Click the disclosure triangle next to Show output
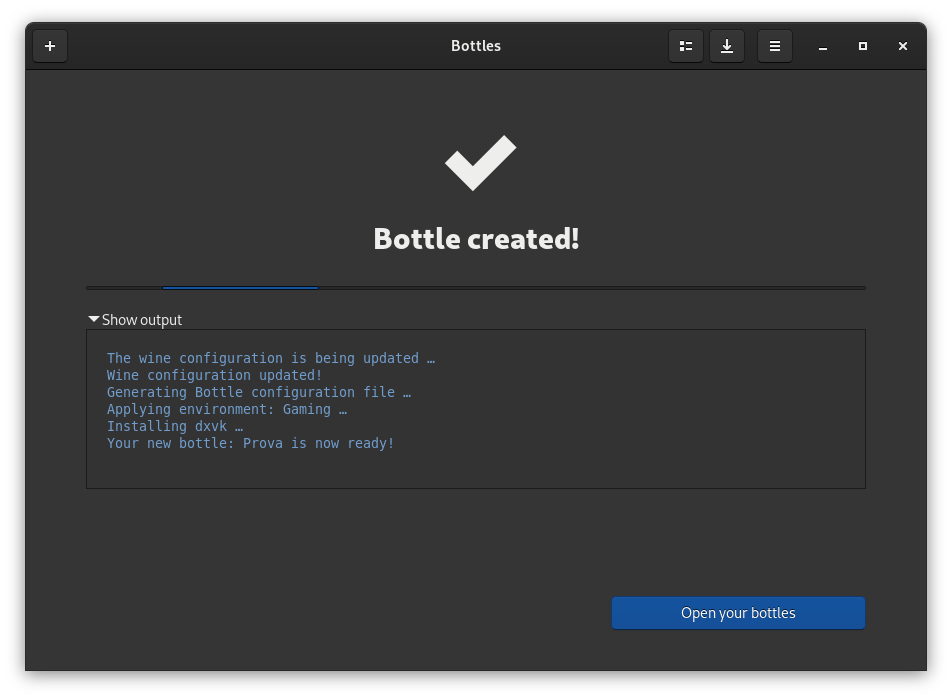Image resolution: width=952 pixels, height=699 pixels. click(x=93, y=319)
